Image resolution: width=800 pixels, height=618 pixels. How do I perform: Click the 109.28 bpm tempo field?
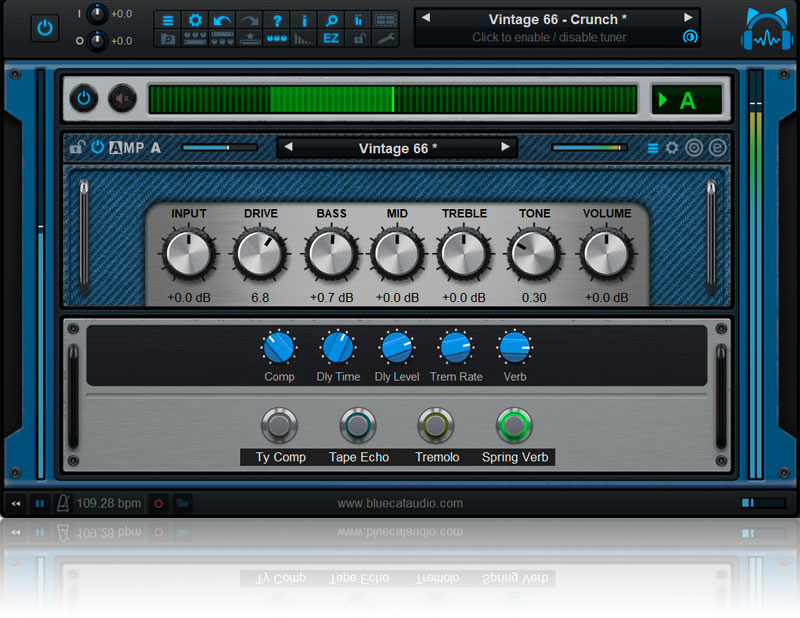[107, 503]
